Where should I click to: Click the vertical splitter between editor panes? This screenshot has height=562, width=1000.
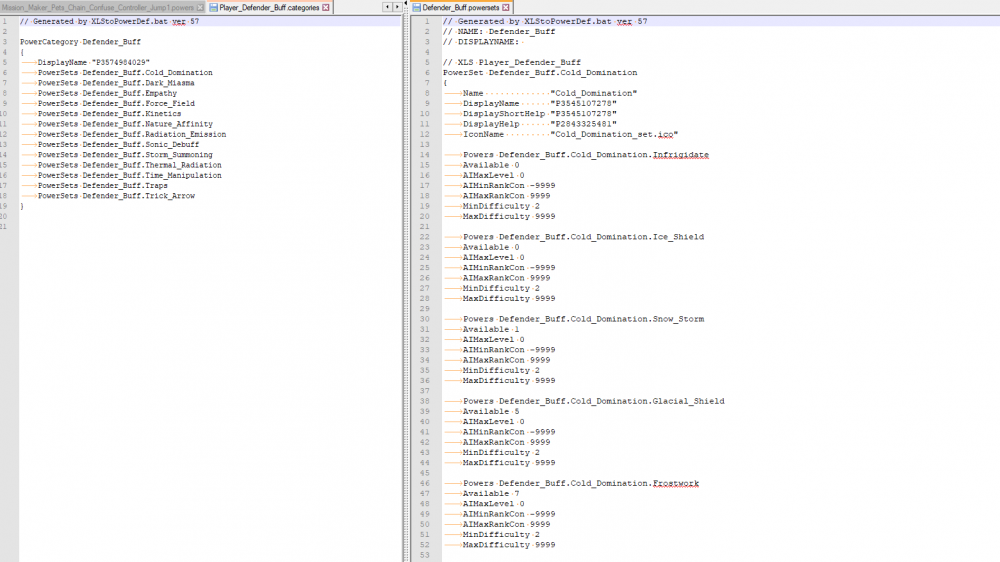click(x=407, y=280)
